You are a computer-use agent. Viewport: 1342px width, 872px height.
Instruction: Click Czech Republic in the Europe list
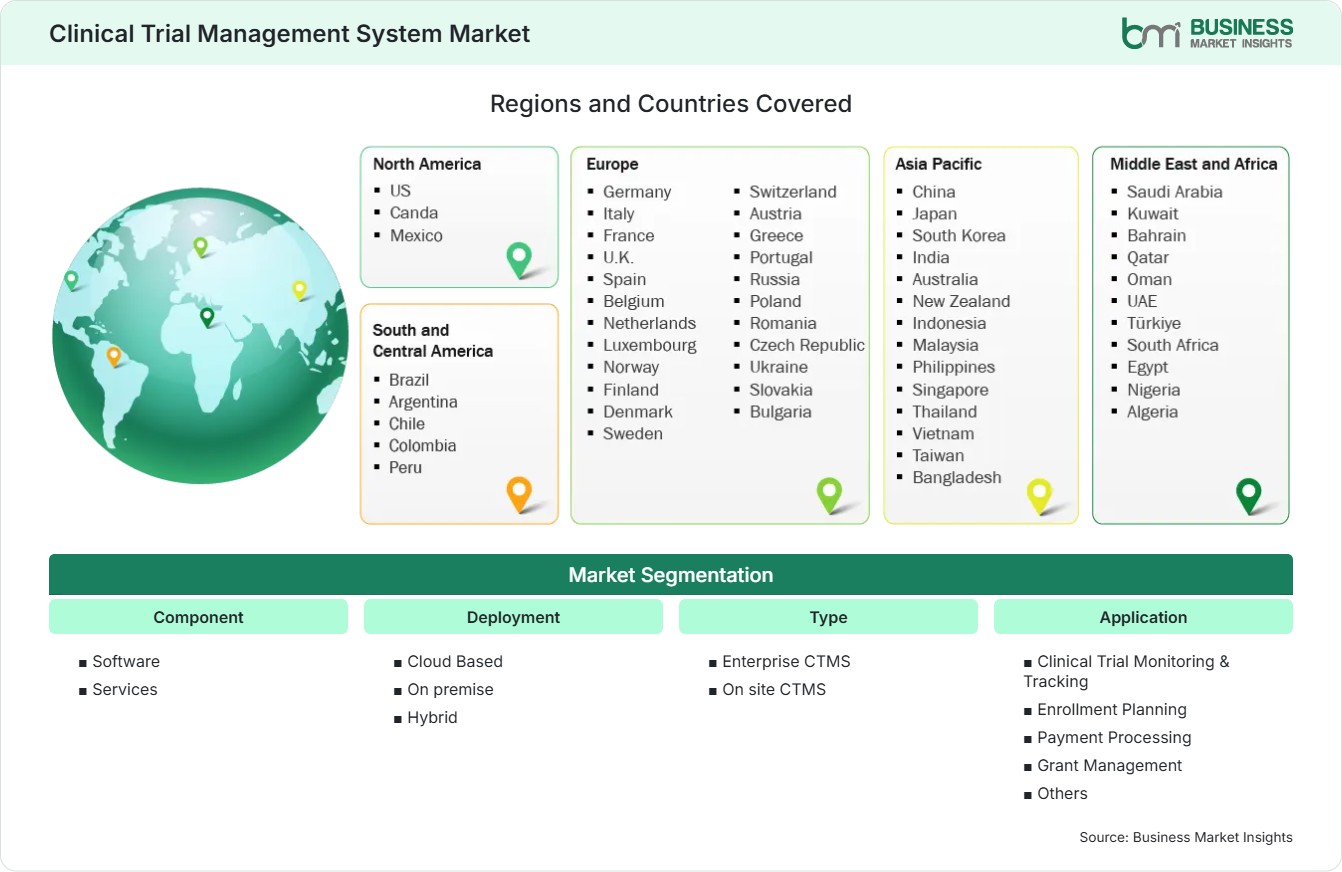(x=807, y=345)
